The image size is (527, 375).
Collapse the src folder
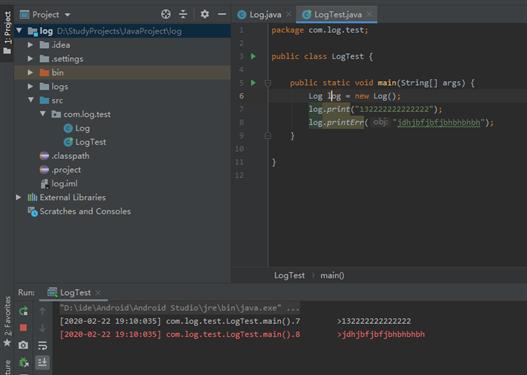coord(31,100)
